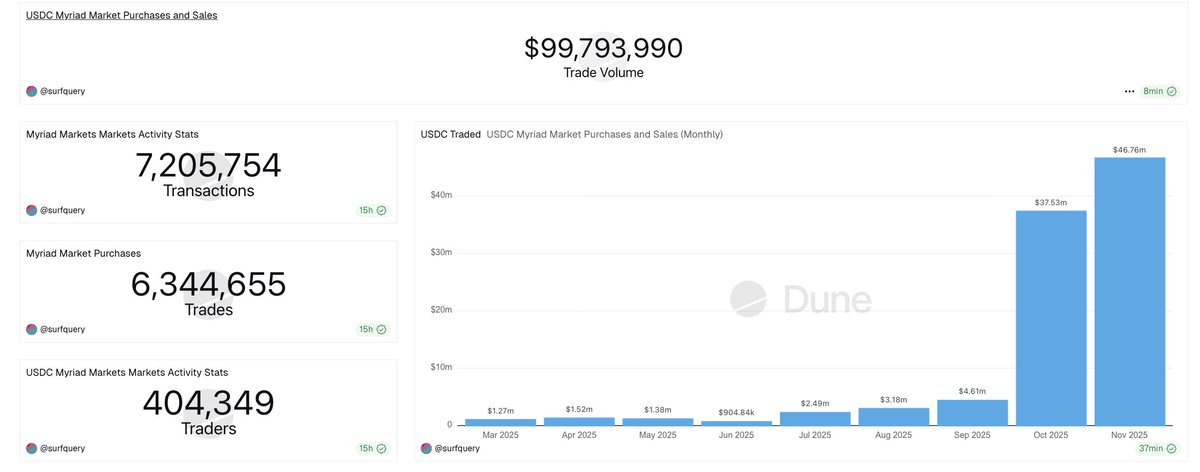Select the Jul 2025 bar in chart
Screen dimensions: 1200x472
815,418
